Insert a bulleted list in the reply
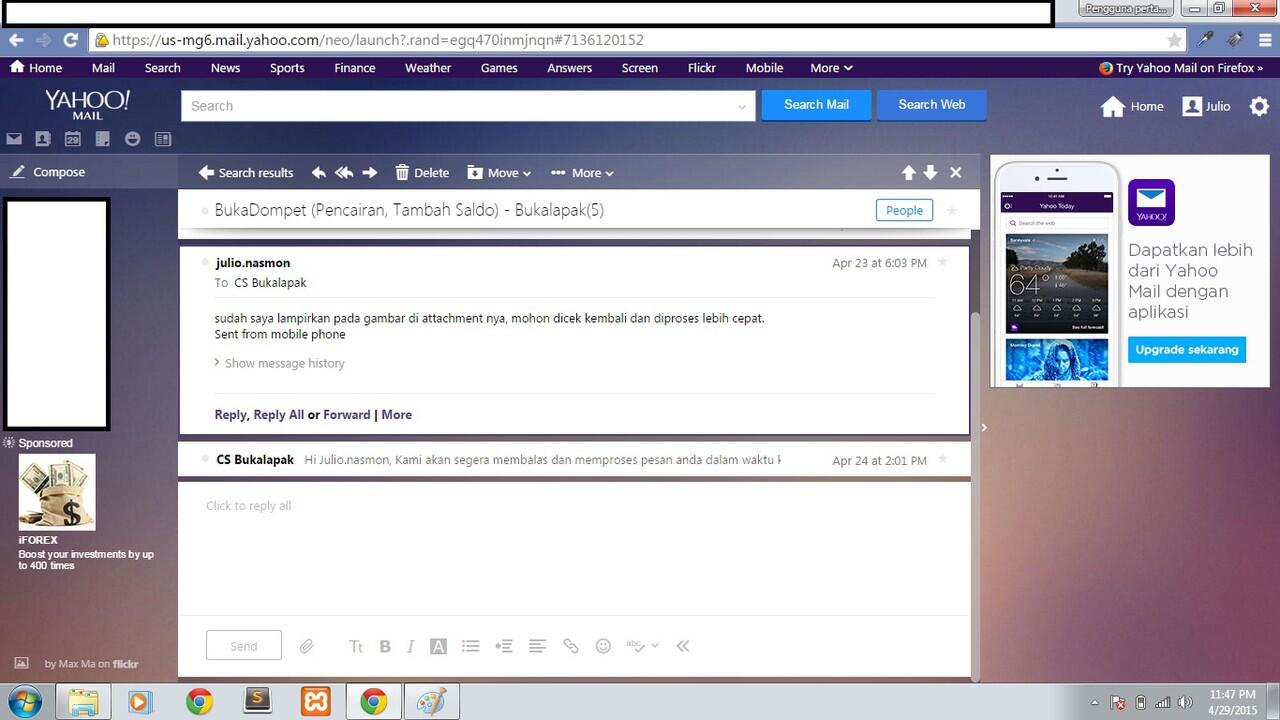The height and width of the screenshot is (720, 1280). (471, 646)
